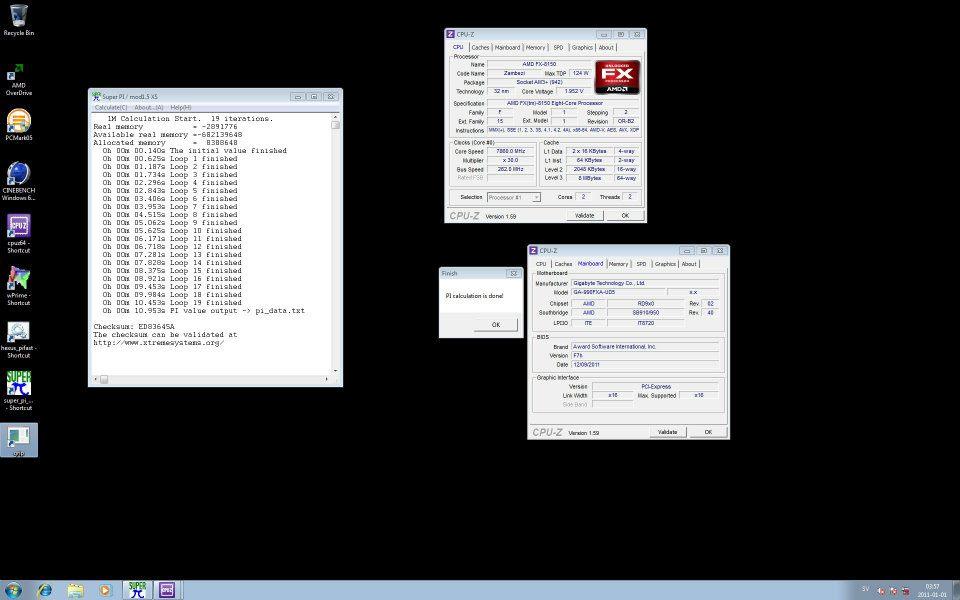Viewport: 960px width, 600px height.
Task: Click the 'Loop 19 finished' line
Action: [171, 302]
